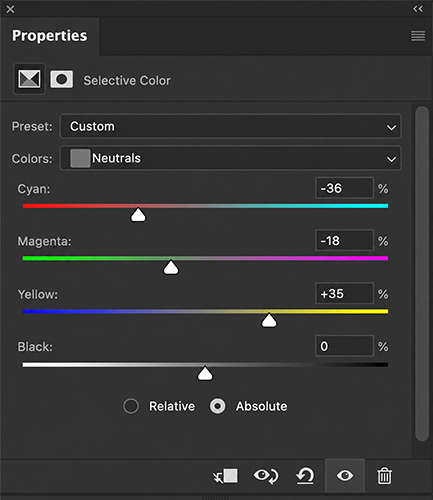
Task: Click the Black value input field
Action: 344,346
